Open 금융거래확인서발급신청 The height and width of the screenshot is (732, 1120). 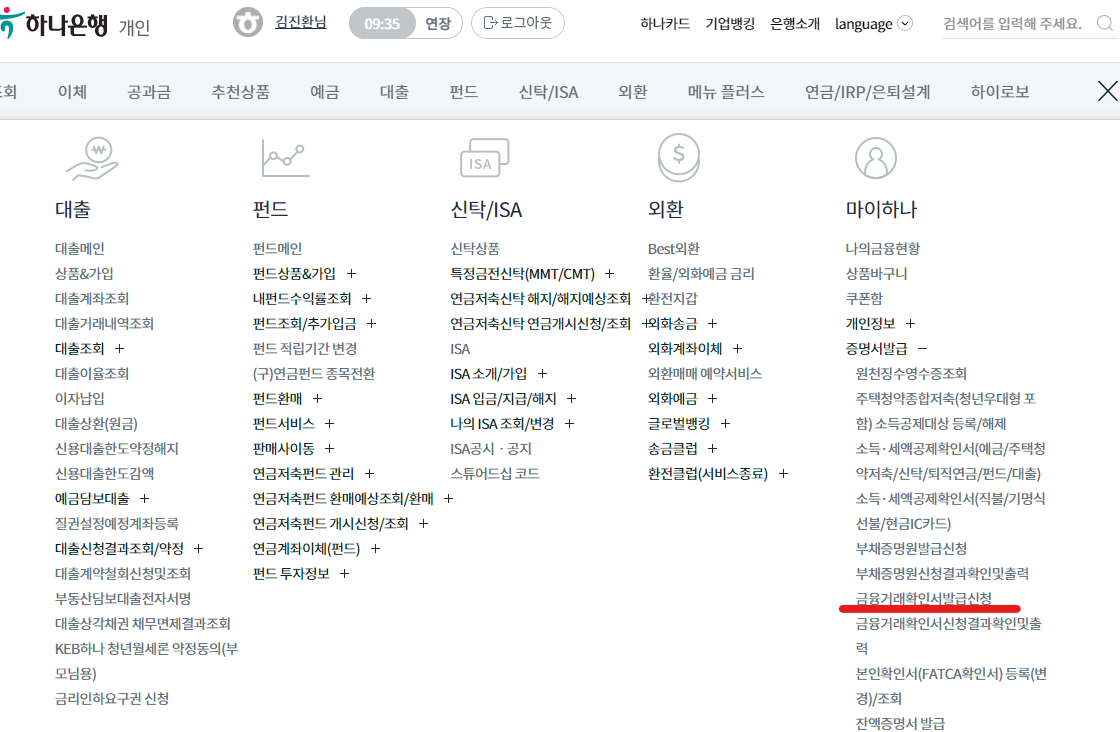click(x=924, y=598)
